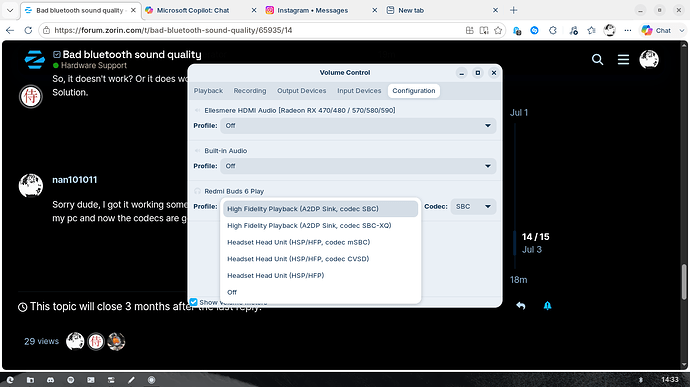Viewport: 690px width, 387px height.
Task: Expand the Built-in Audio profile dropdown
Action: click(x=358, y=166)
